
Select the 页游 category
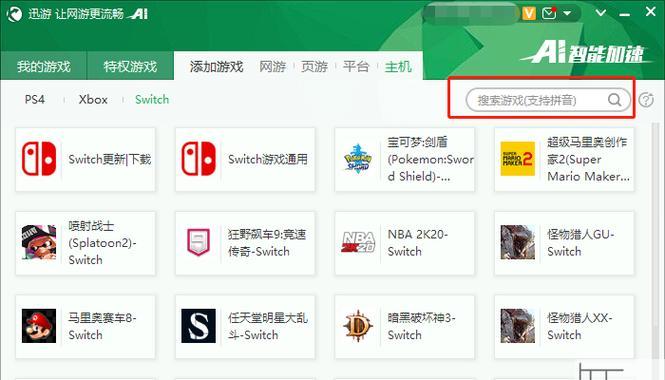(314, 67)
